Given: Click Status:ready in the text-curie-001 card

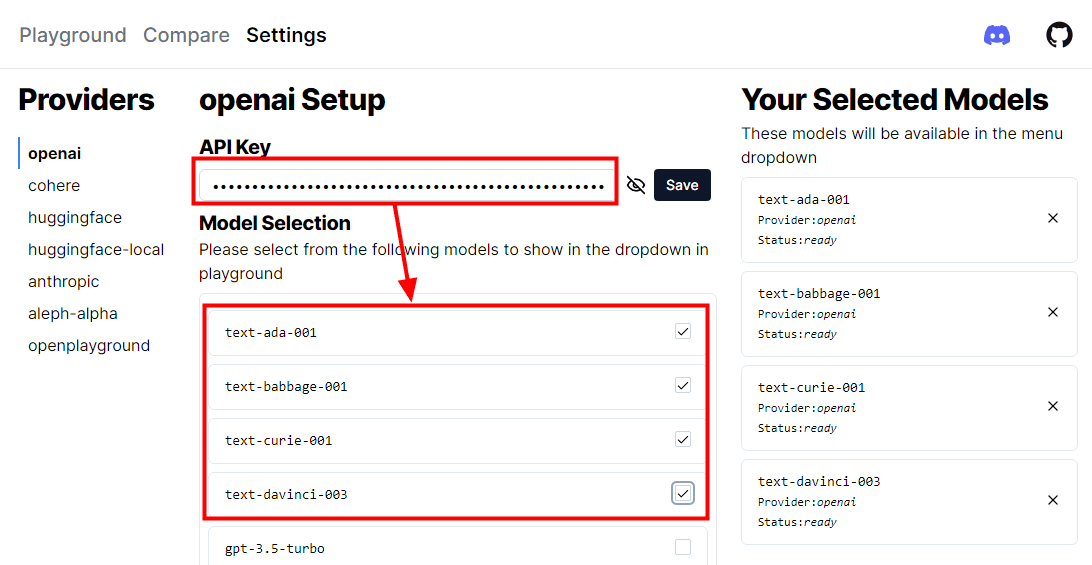Looking at the screenshot, I should tap(797, 428).
